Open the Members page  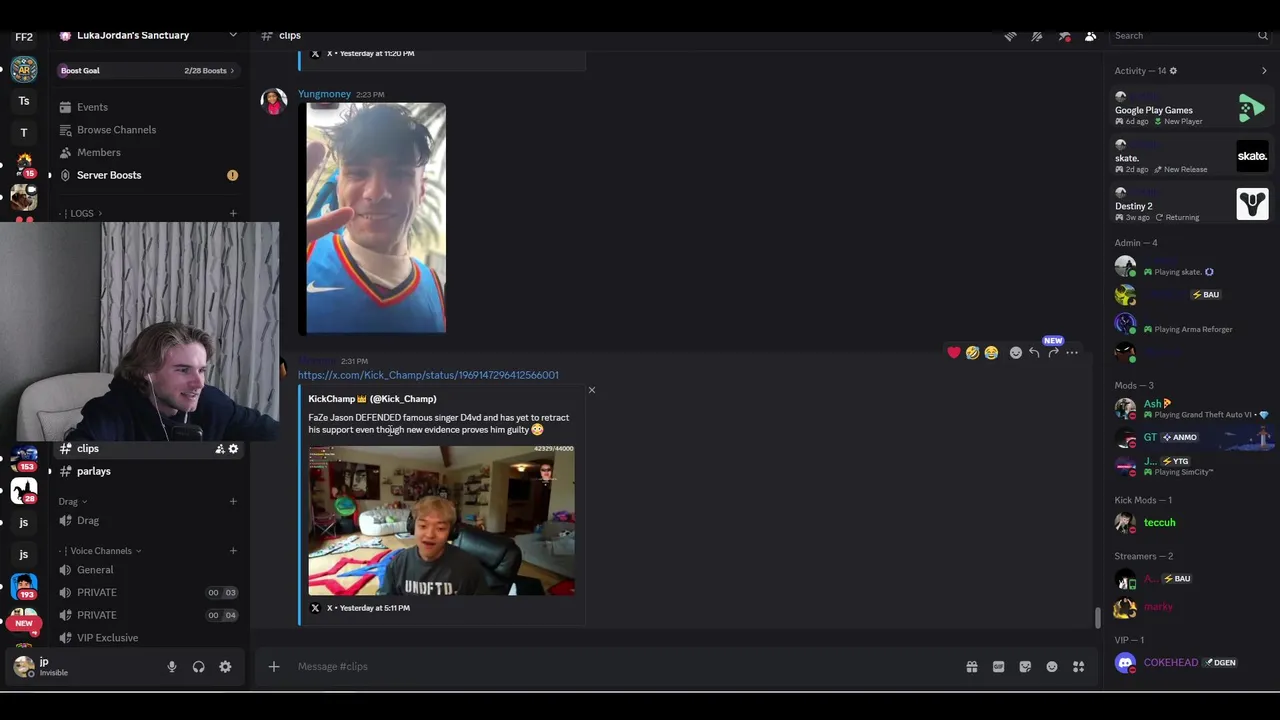[x=148, y=152]
